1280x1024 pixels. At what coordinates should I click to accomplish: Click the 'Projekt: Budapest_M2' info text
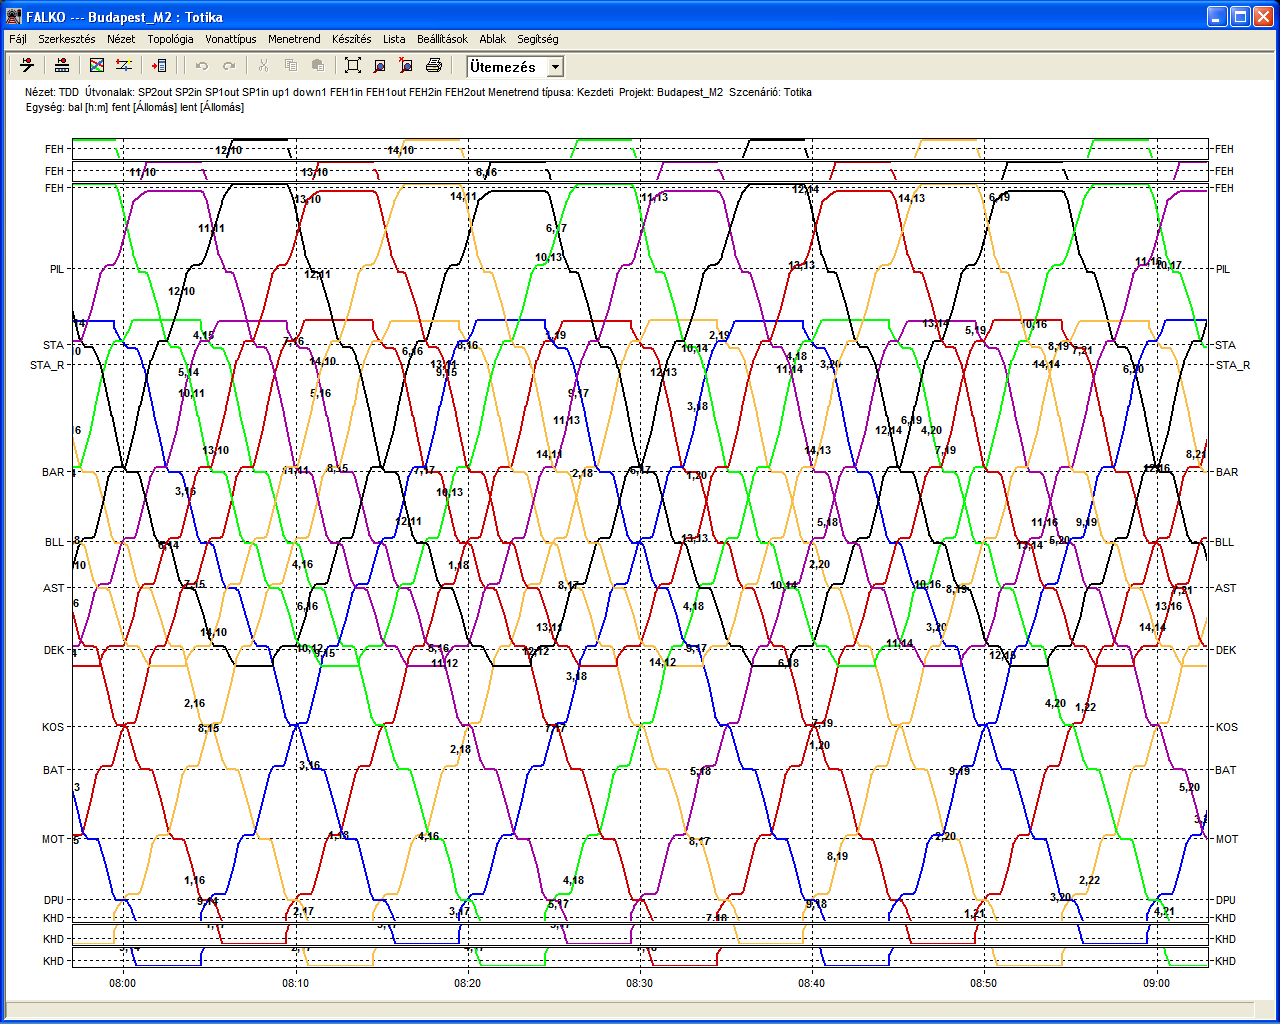pyautogui.click(x=670, y=92)
